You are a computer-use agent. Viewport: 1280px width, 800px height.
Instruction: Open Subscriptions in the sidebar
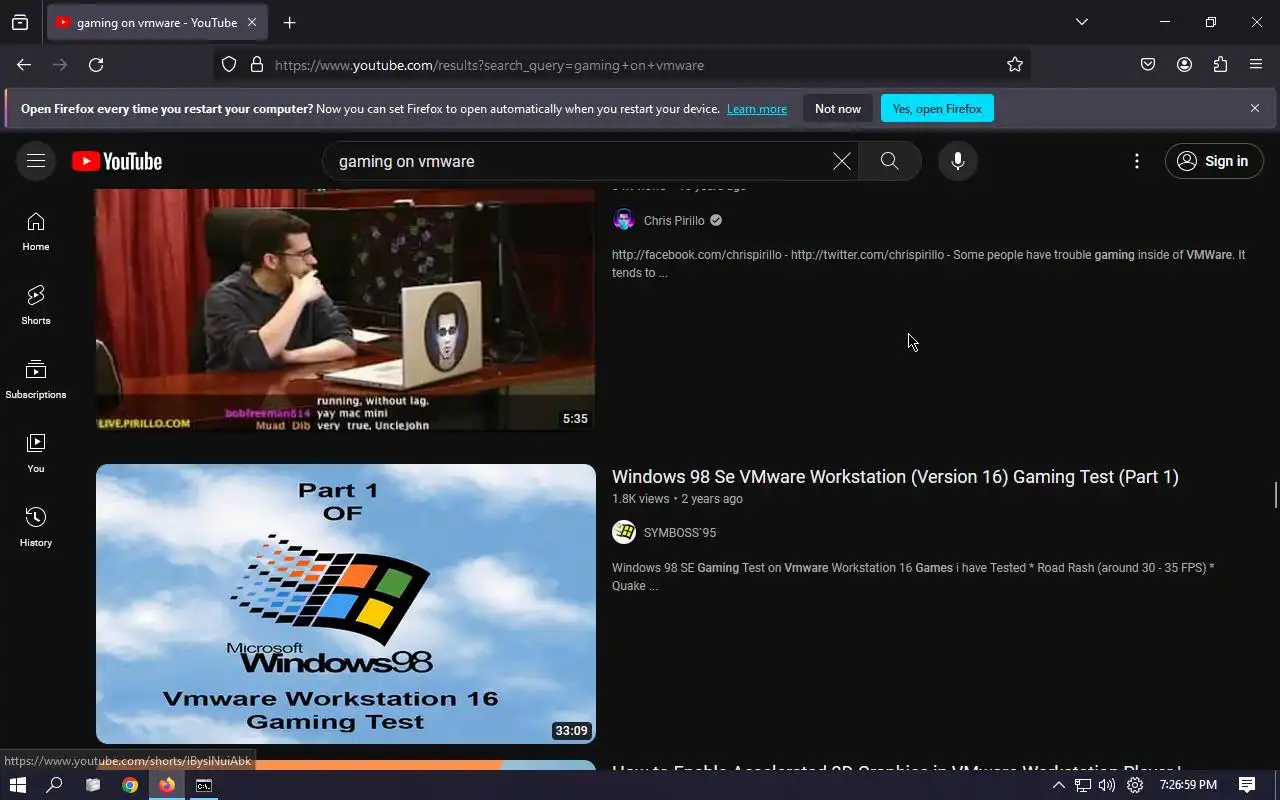36,379
